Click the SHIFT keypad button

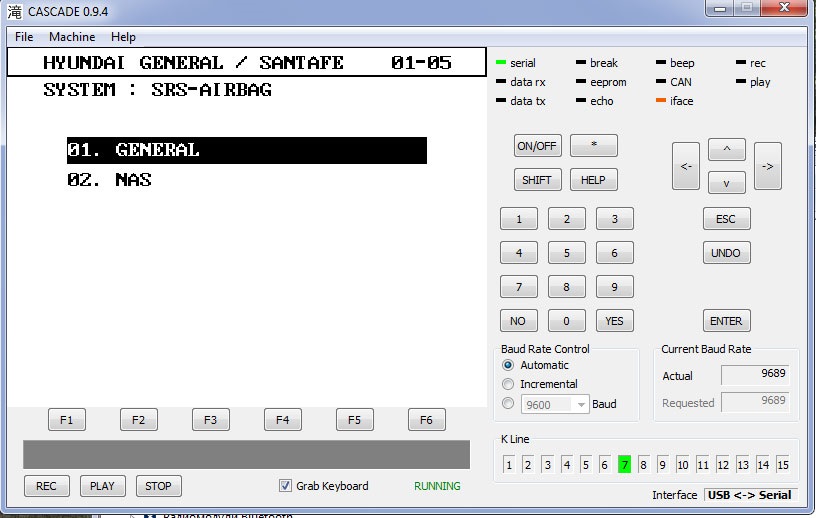pyautogui.click(x=538, y=180)
